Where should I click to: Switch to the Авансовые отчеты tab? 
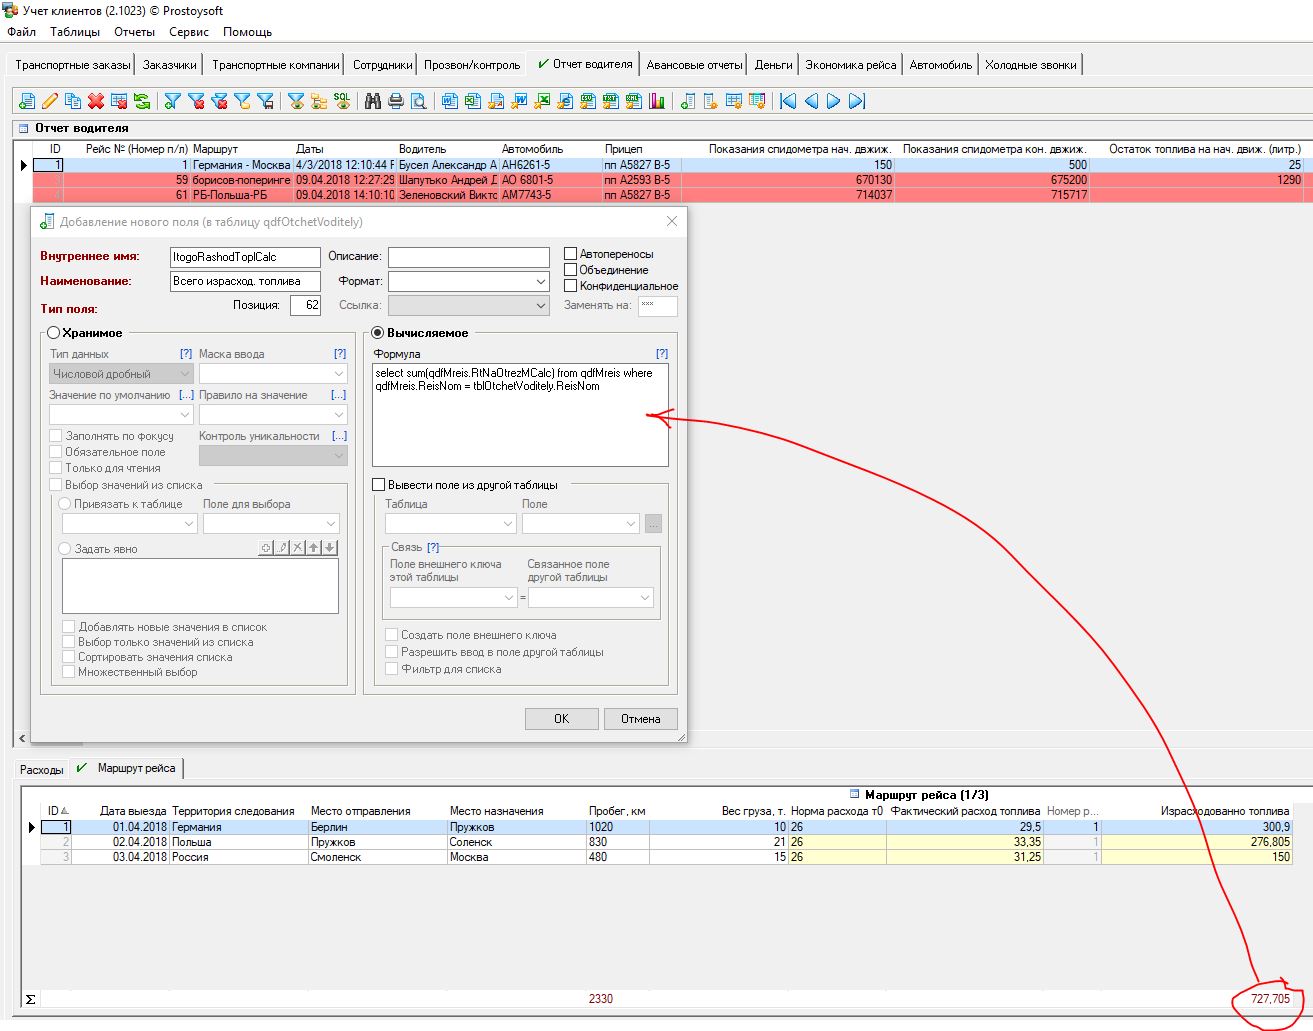click(x=694, y=65)
